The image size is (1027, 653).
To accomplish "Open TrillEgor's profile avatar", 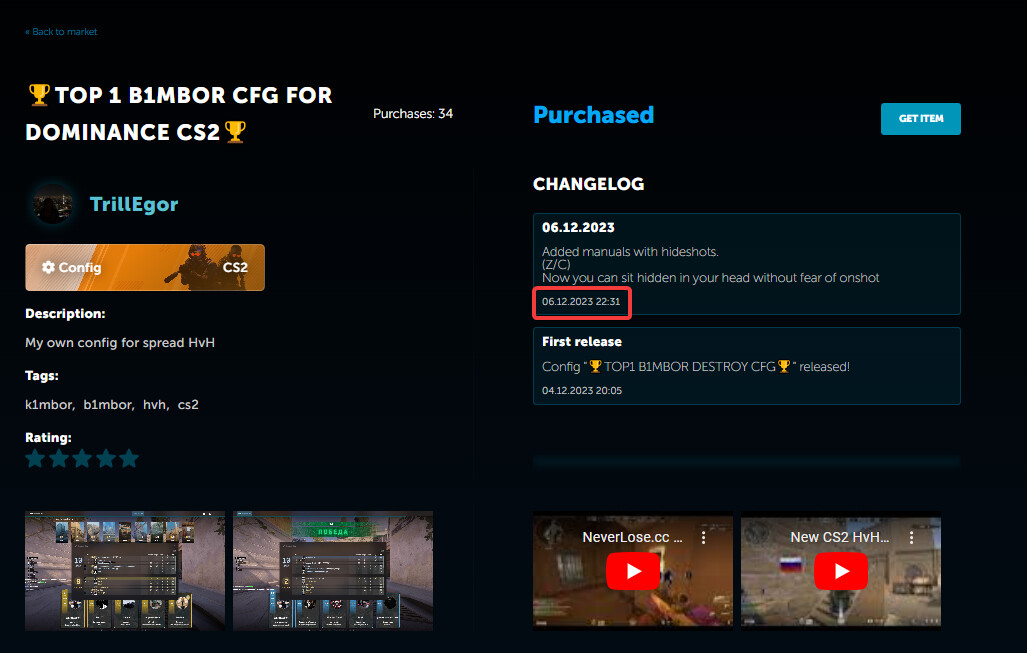I will click(x=52, y=205).
